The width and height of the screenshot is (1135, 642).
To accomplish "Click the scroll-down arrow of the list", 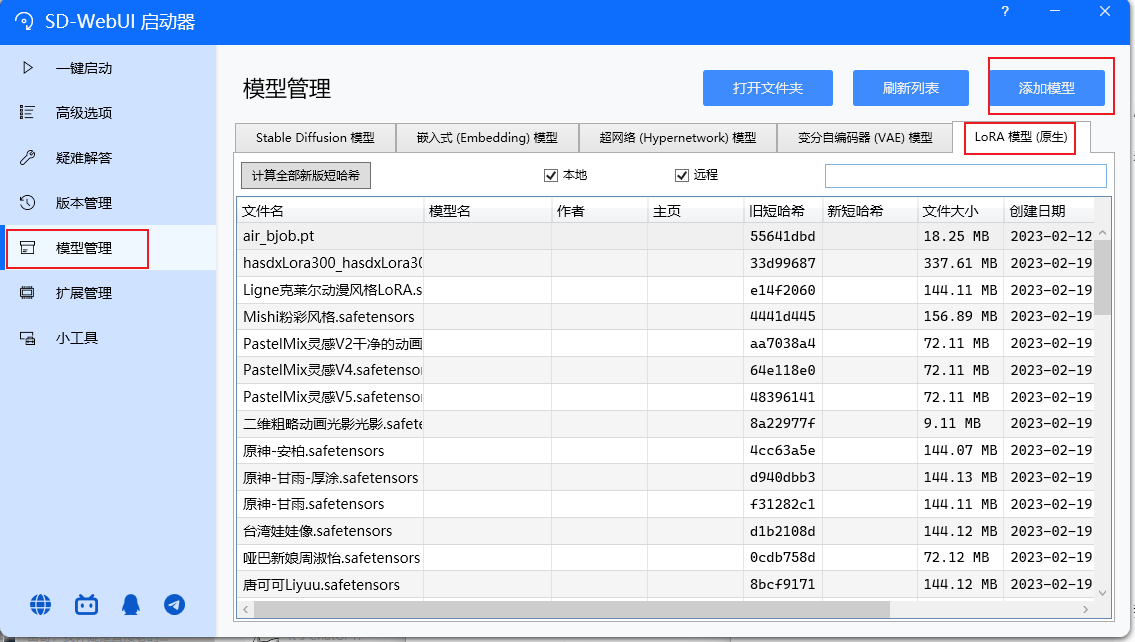I will tap(1102, 593).
